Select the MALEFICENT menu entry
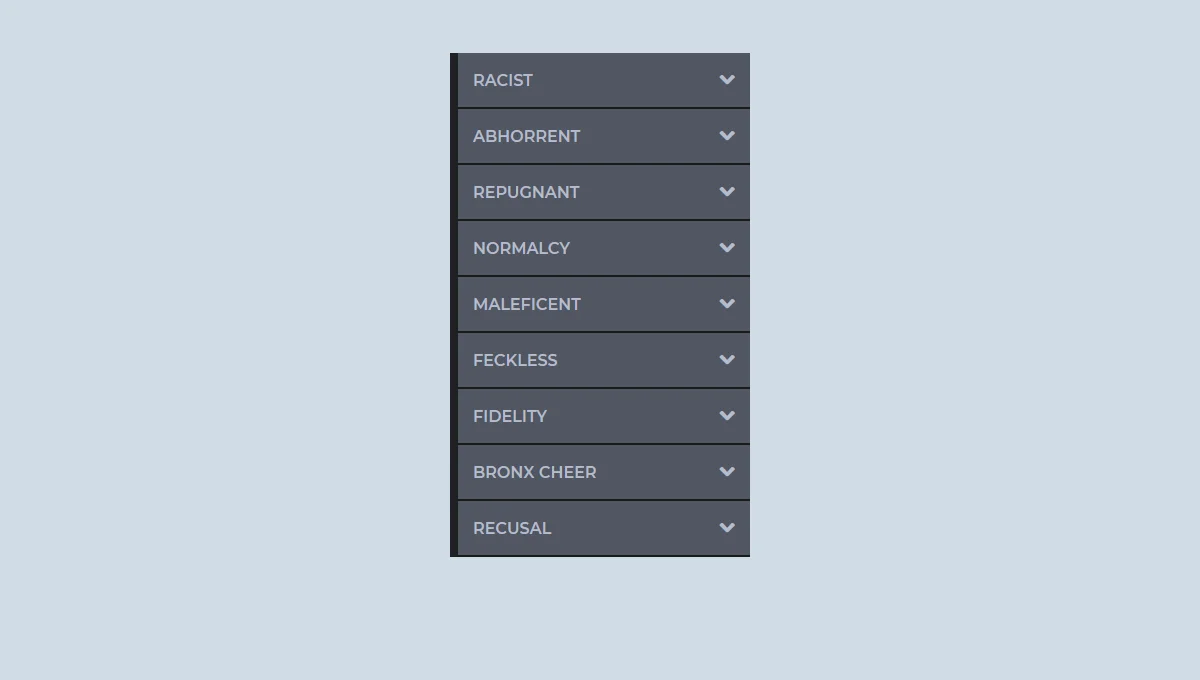 point(526,304)
